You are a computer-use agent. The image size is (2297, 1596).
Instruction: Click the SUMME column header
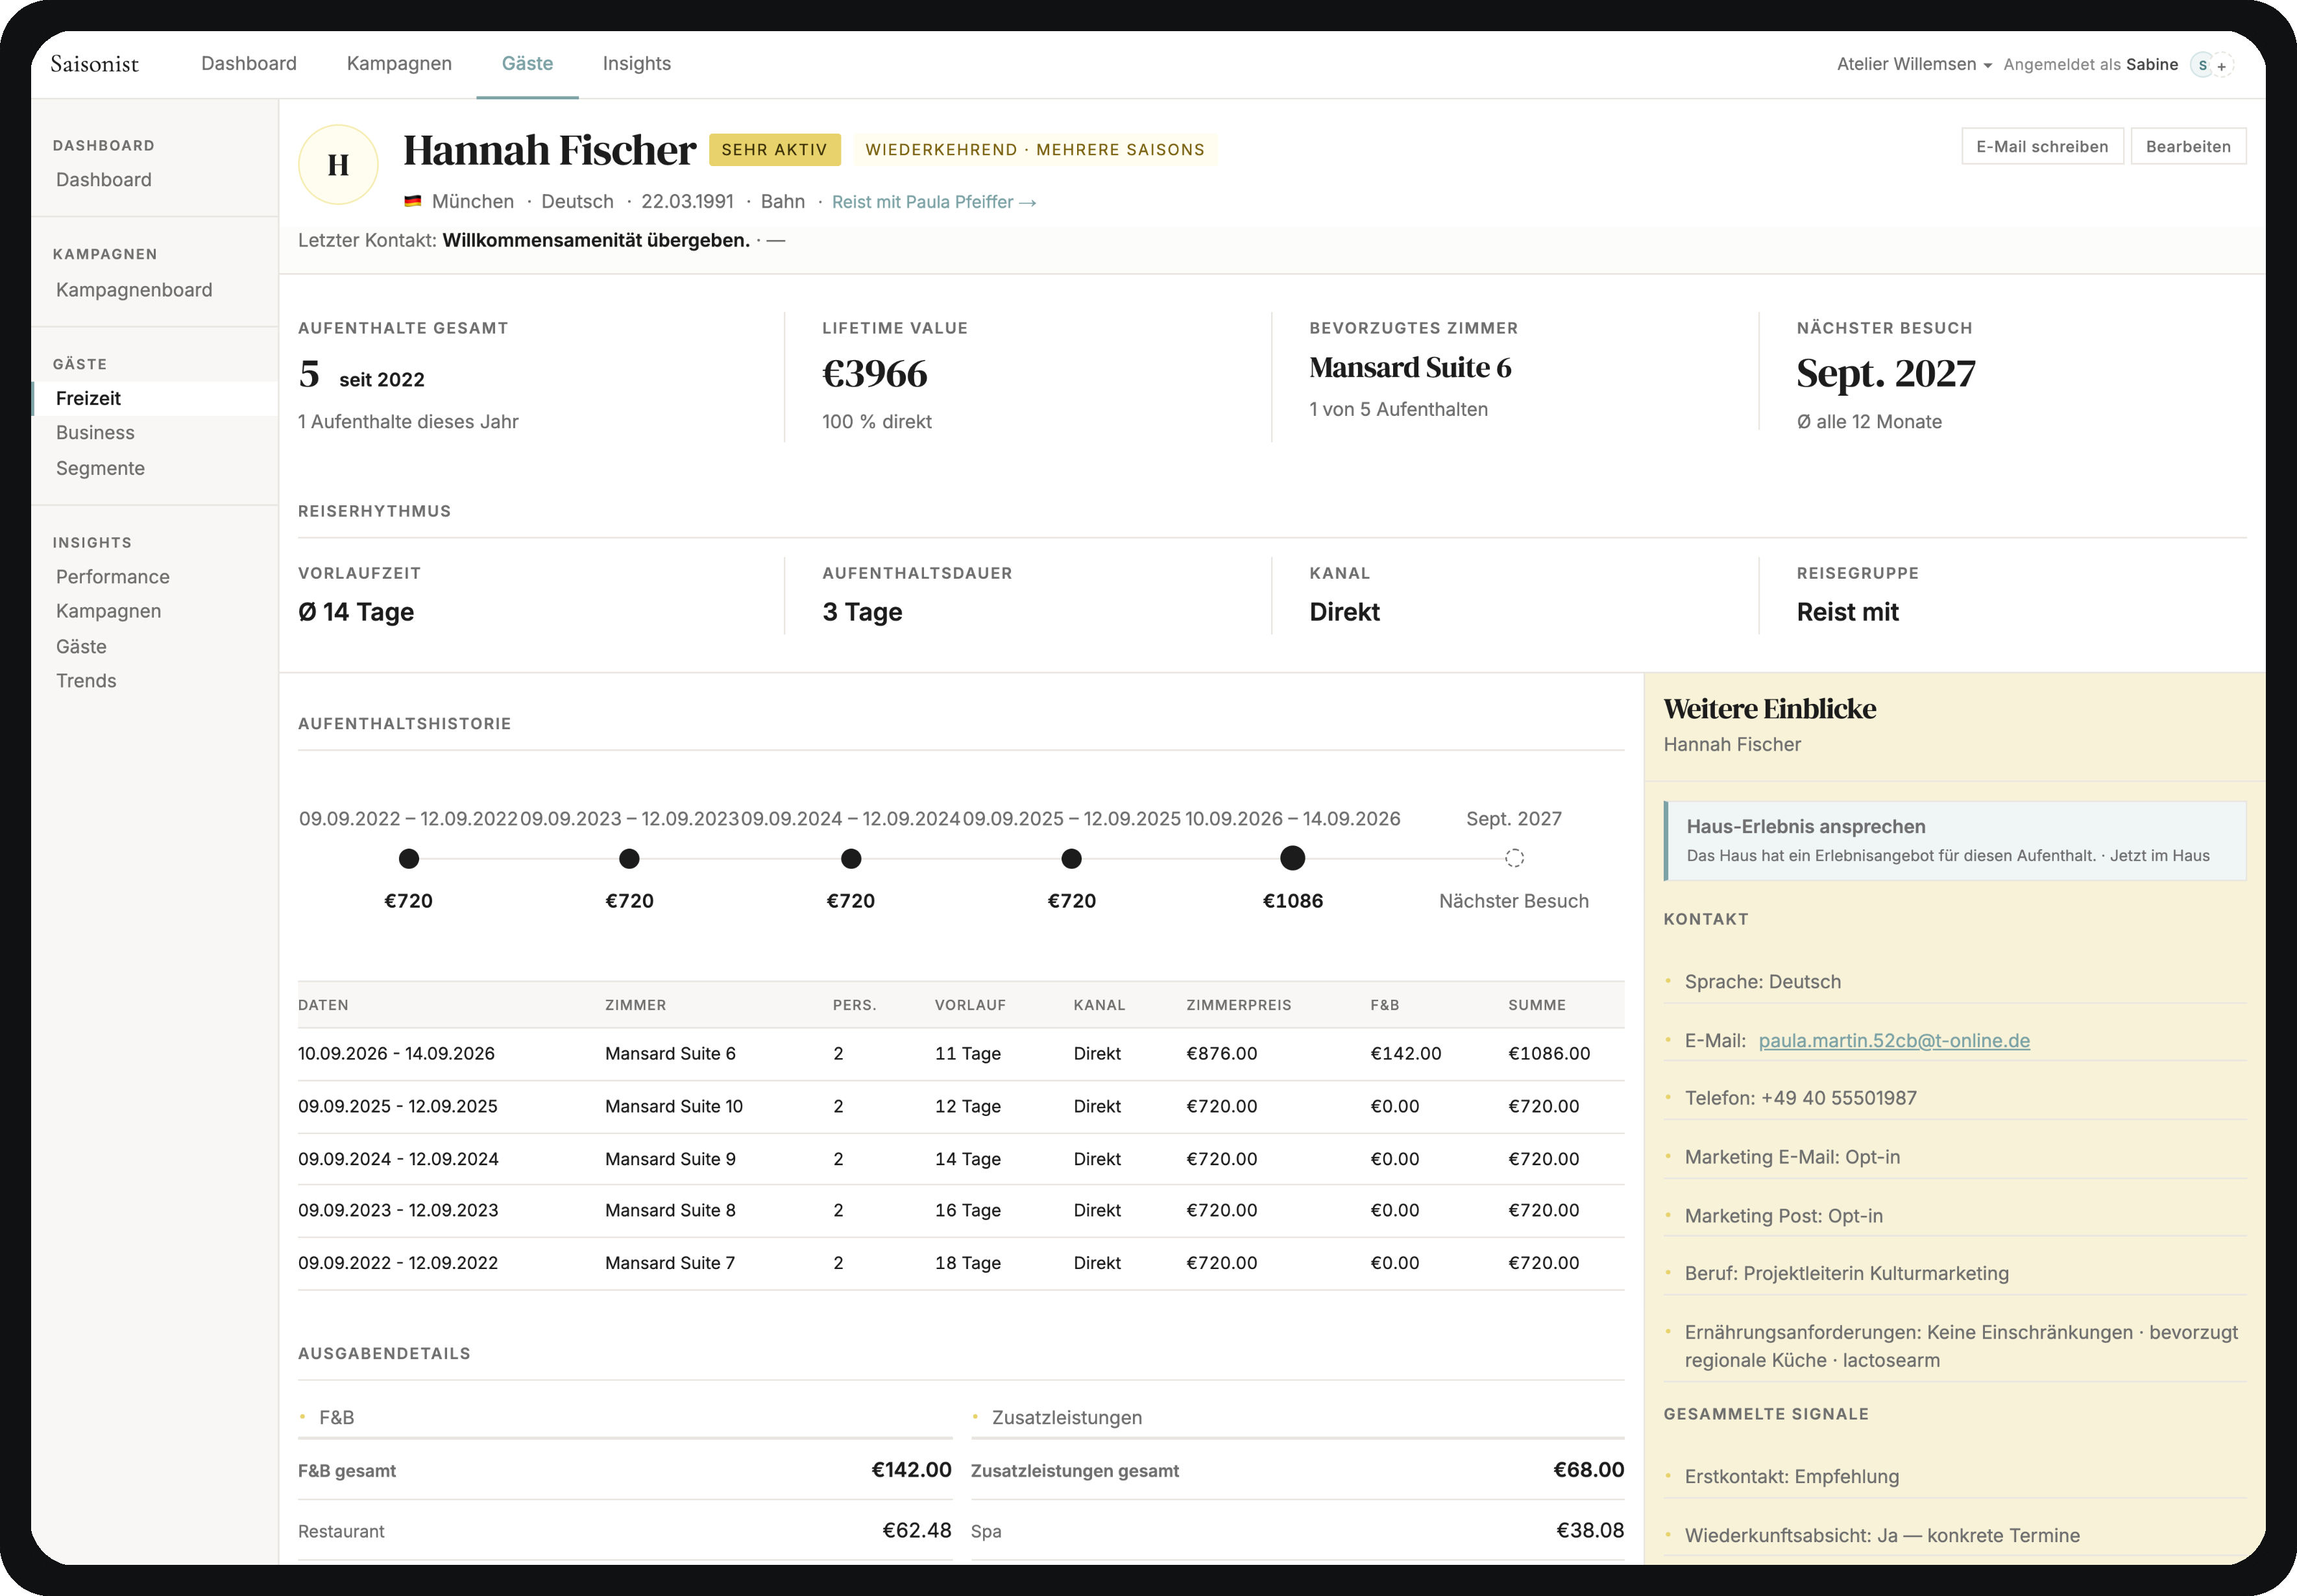coord(1537,1005)
